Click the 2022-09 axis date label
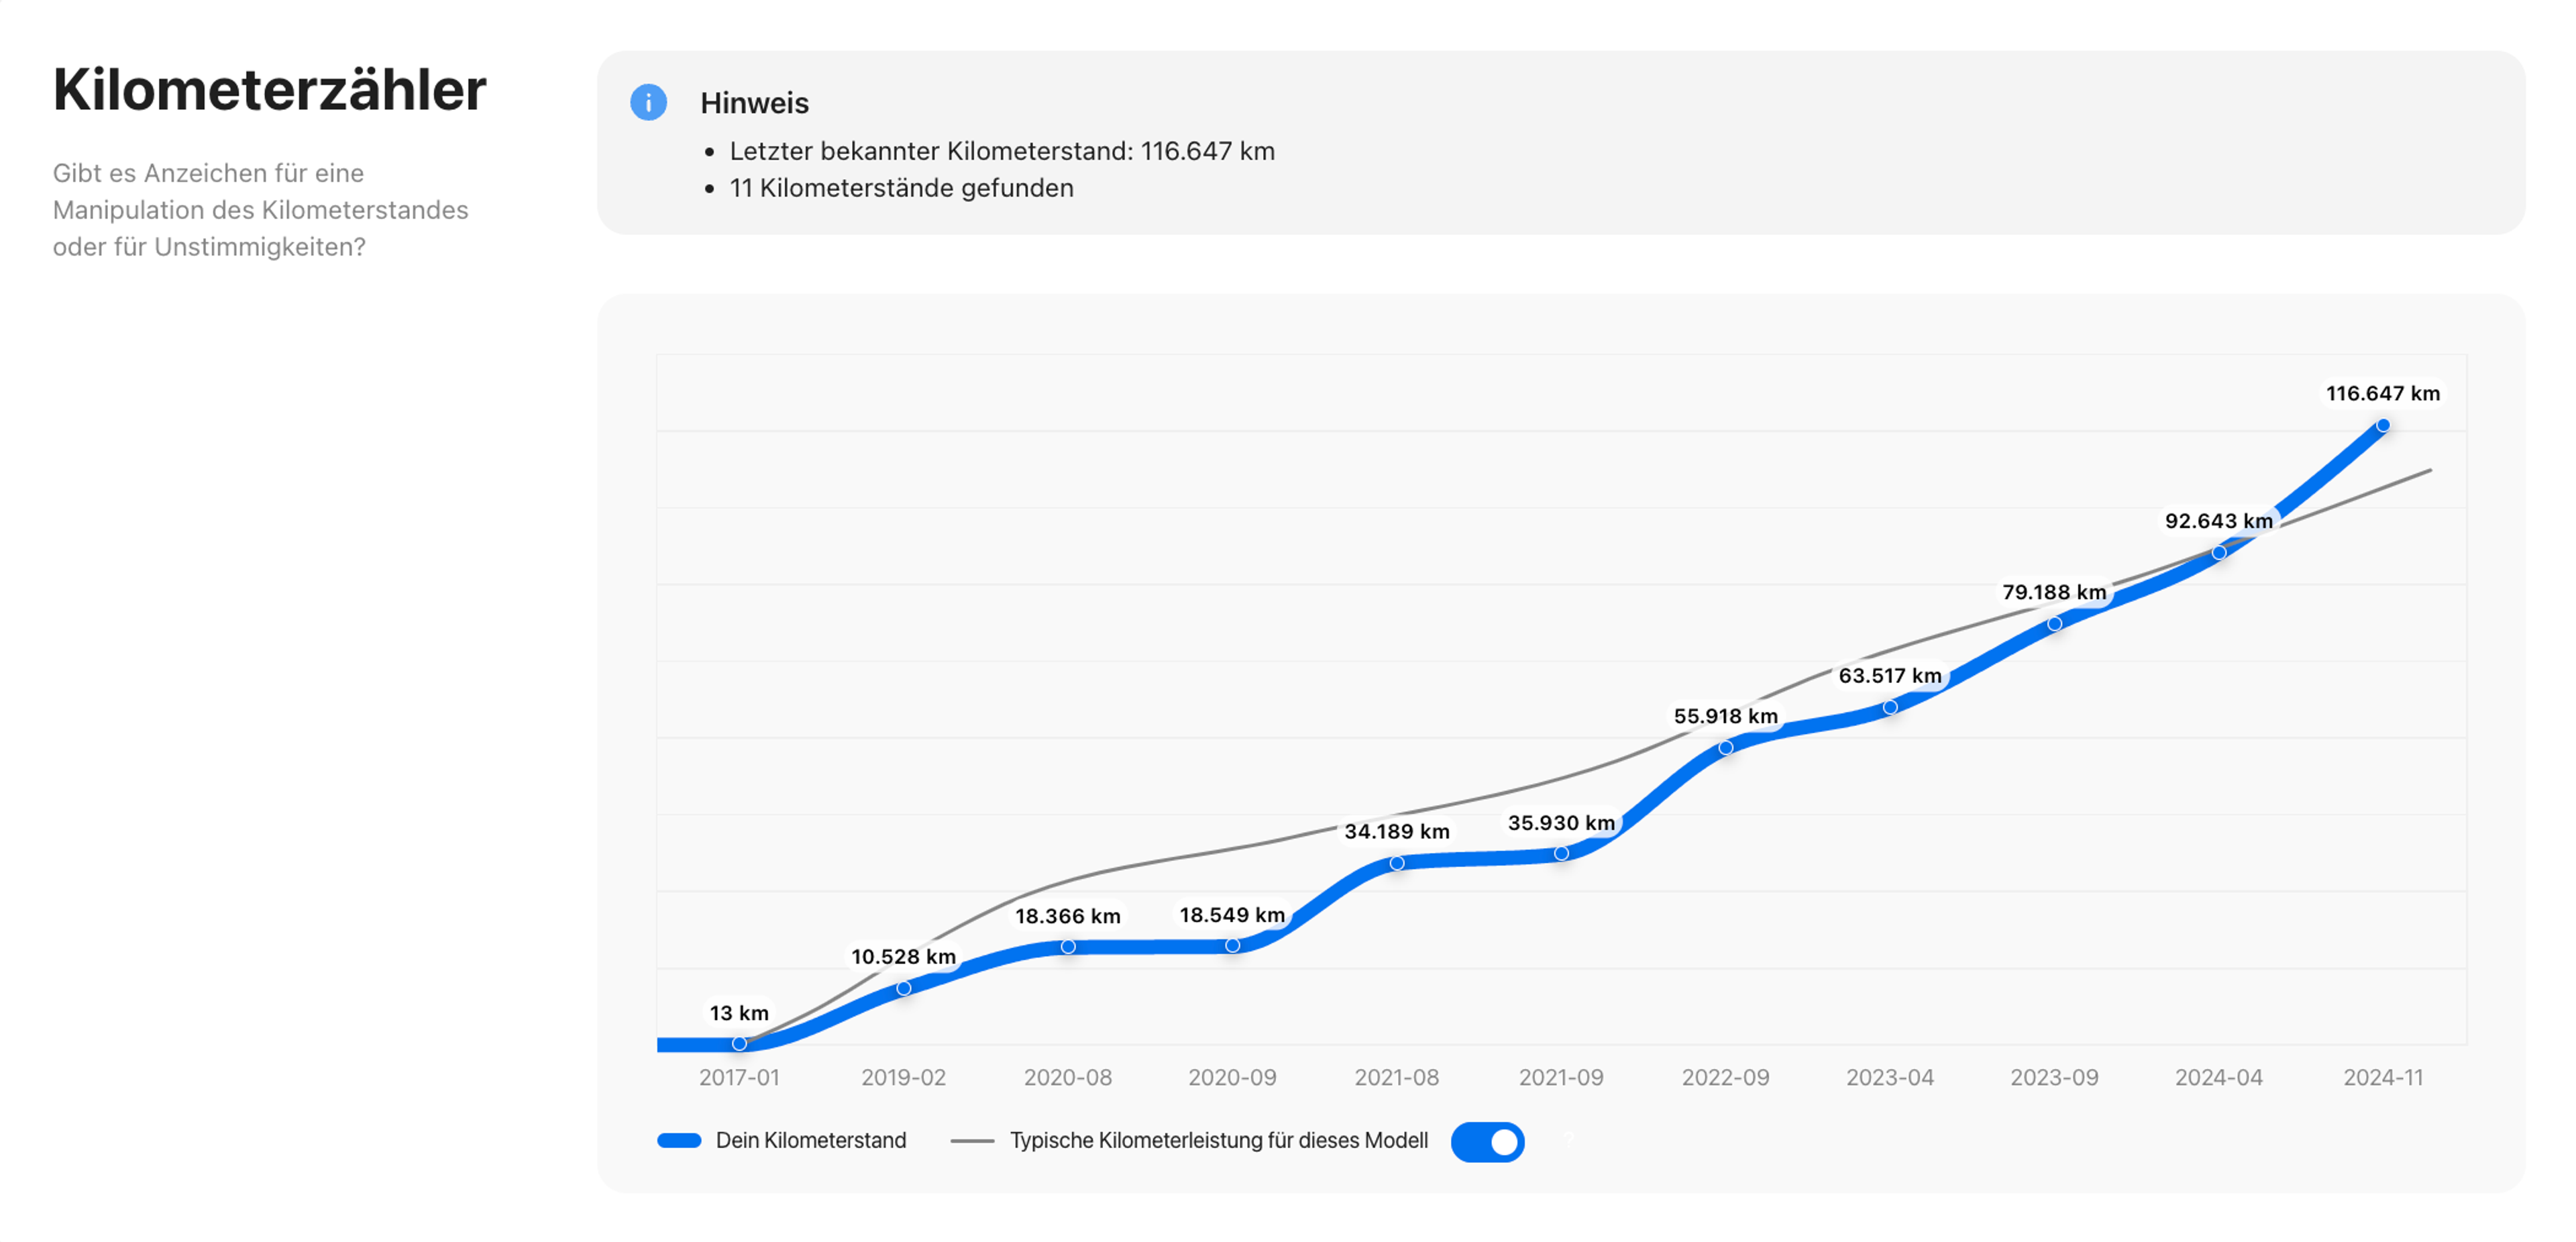Viewport: 2576px width, 1242px height. click(1725, 1078)
